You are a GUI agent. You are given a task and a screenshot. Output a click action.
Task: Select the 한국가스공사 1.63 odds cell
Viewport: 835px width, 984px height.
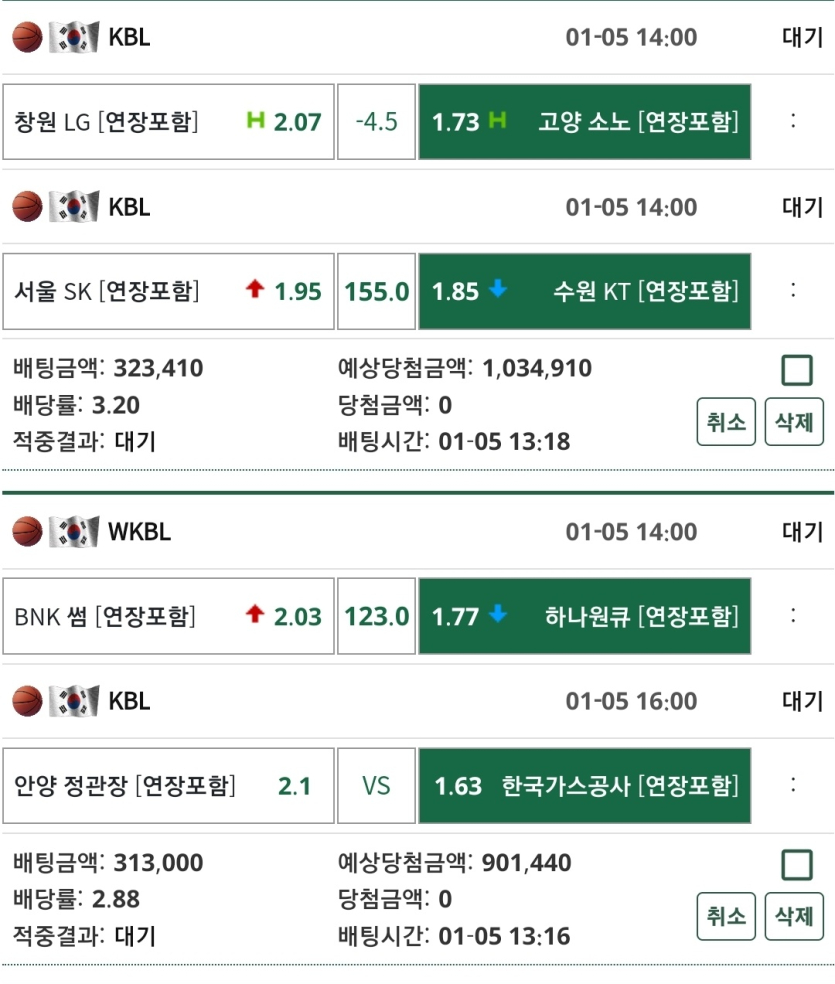584,786
